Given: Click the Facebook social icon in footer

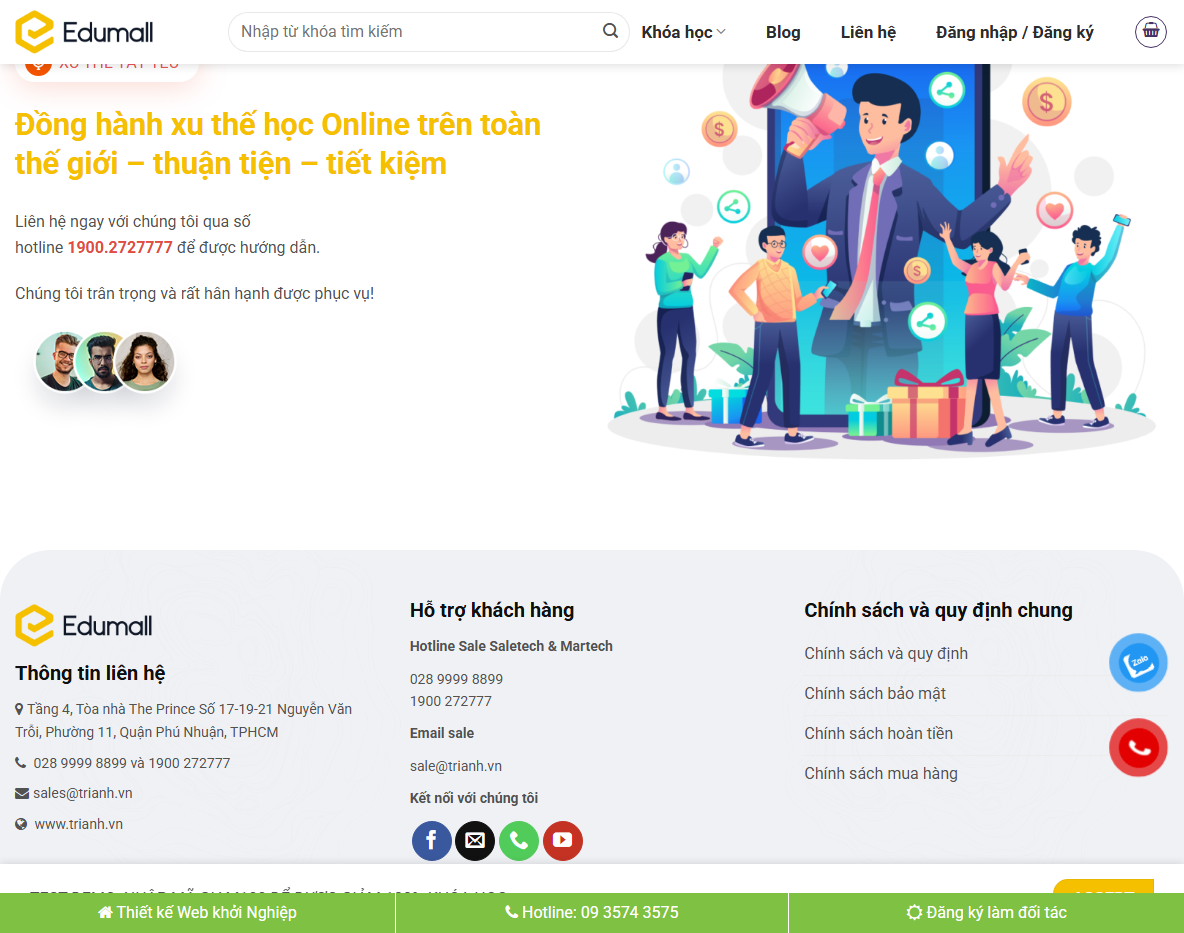Looking at the screenshot, I should 431,841.
